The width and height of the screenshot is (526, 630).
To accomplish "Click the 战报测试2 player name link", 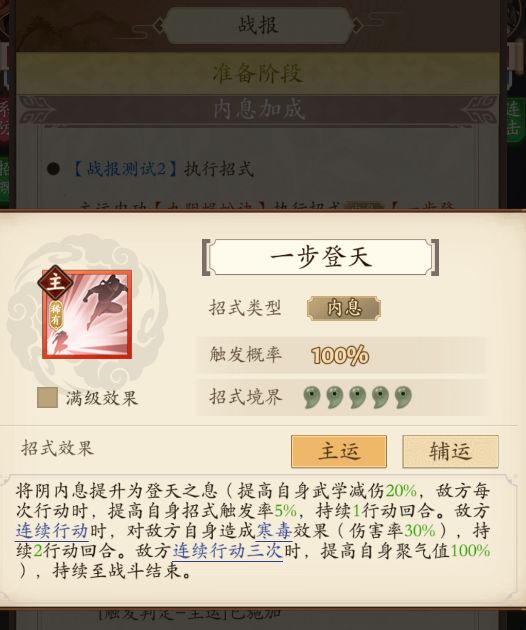I will (x=125, y=169).
